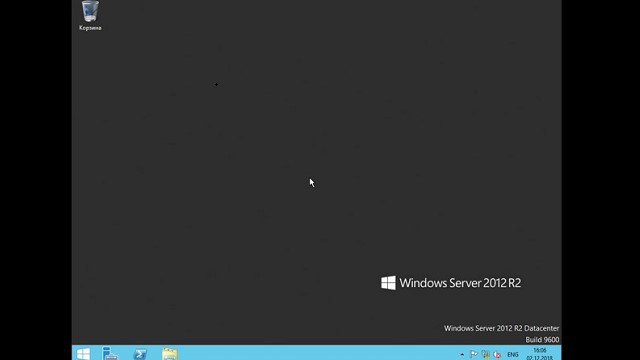Switch input language via ENG indicator
Viewport: 640px width, 360px height.
click(x=513, y=355)
